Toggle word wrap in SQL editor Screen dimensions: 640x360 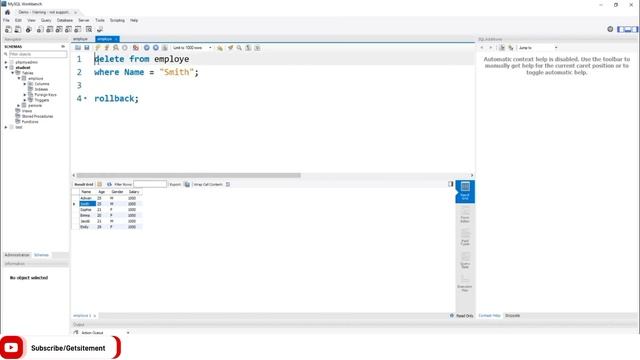pos(257,48)
